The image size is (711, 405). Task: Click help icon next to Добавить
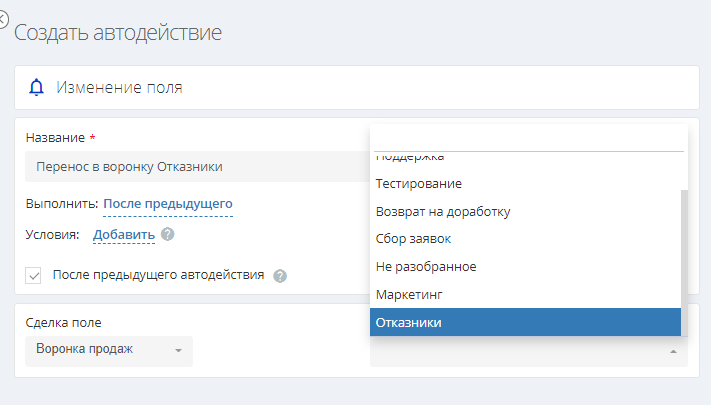pos(168,235)
